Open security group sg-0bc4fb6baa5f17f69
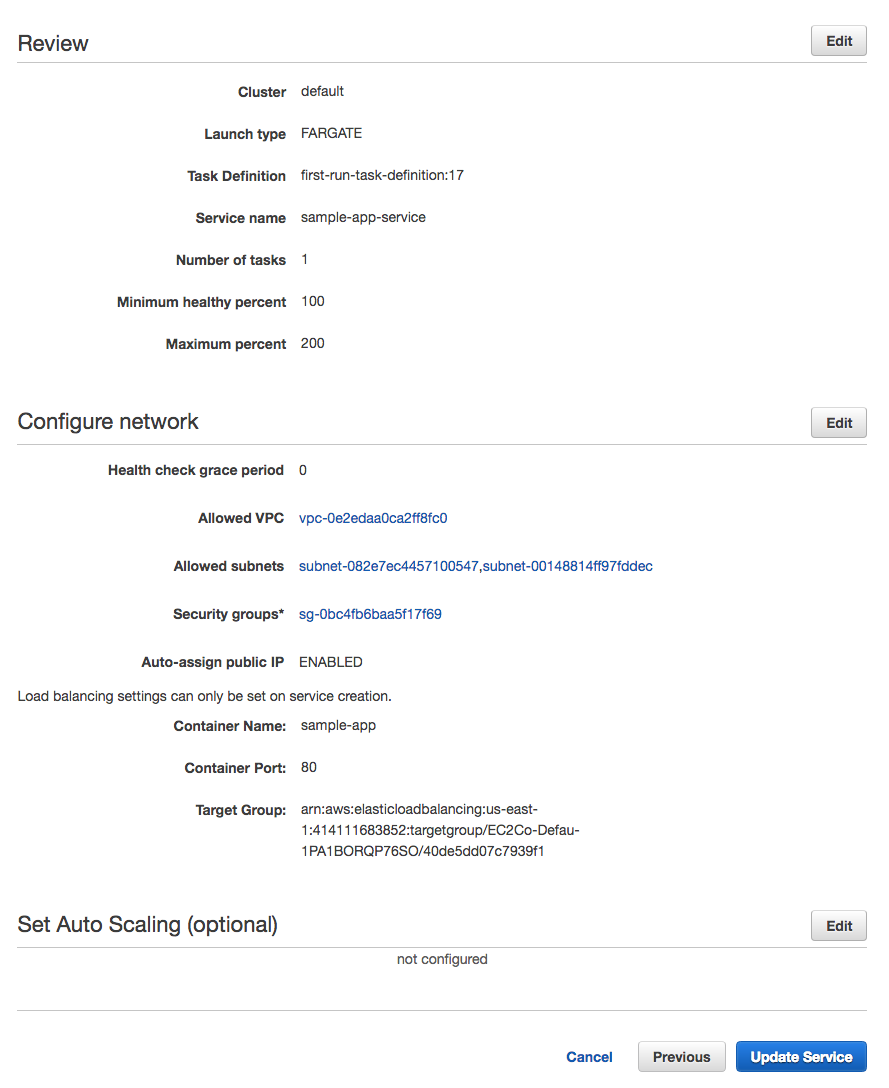 pos(370,614)
